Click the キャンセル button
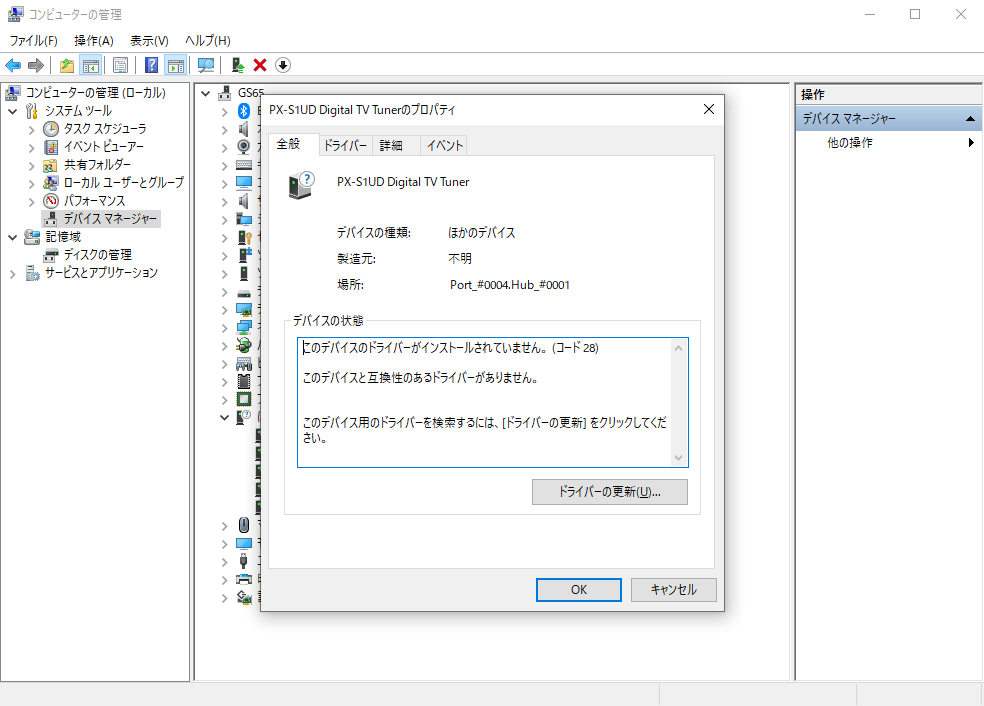984x706 pixels. tap(673, 590)
